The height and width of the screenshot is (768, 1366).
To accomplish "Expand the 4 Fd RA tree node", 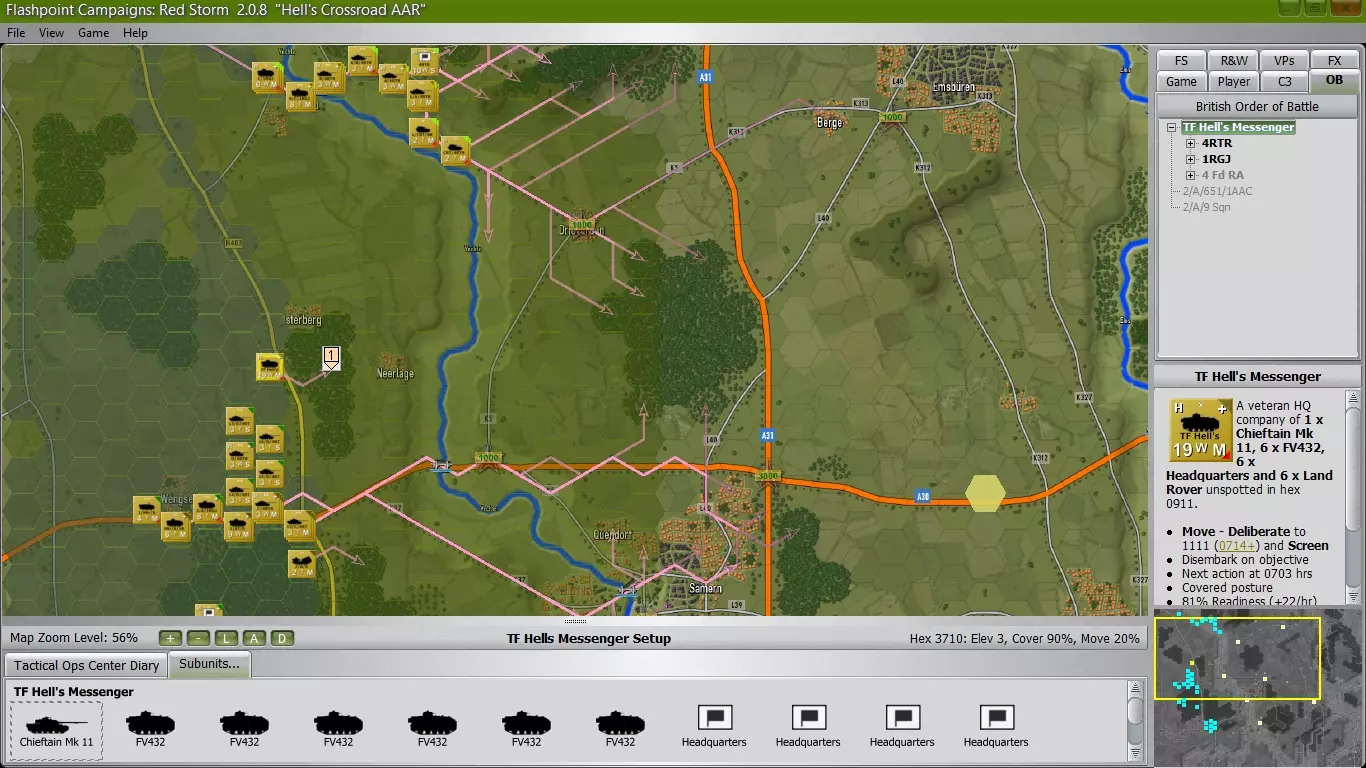I will (1190, 176).
